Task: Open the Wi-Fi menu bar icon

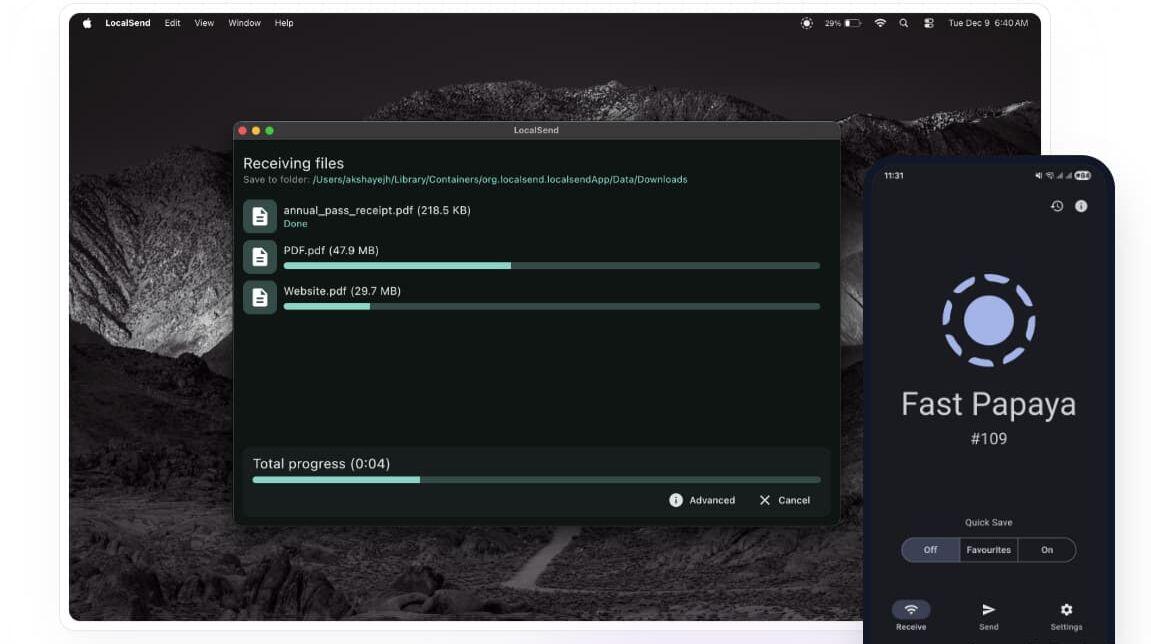Action: [x=880, y=23]
